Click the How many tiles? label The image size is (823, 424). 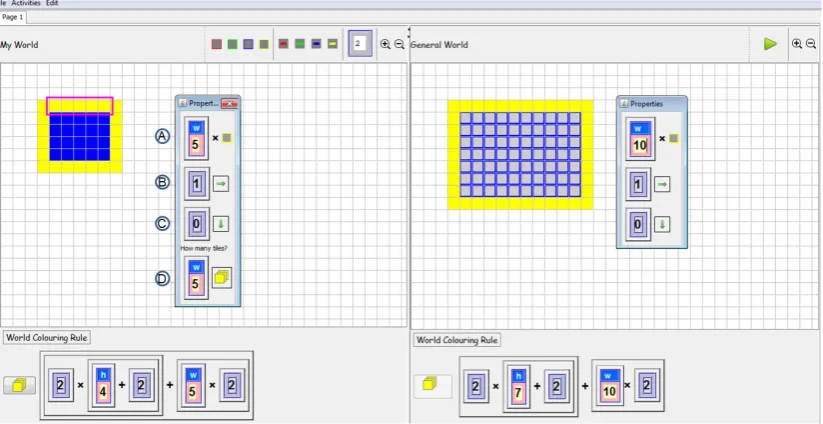204,248
